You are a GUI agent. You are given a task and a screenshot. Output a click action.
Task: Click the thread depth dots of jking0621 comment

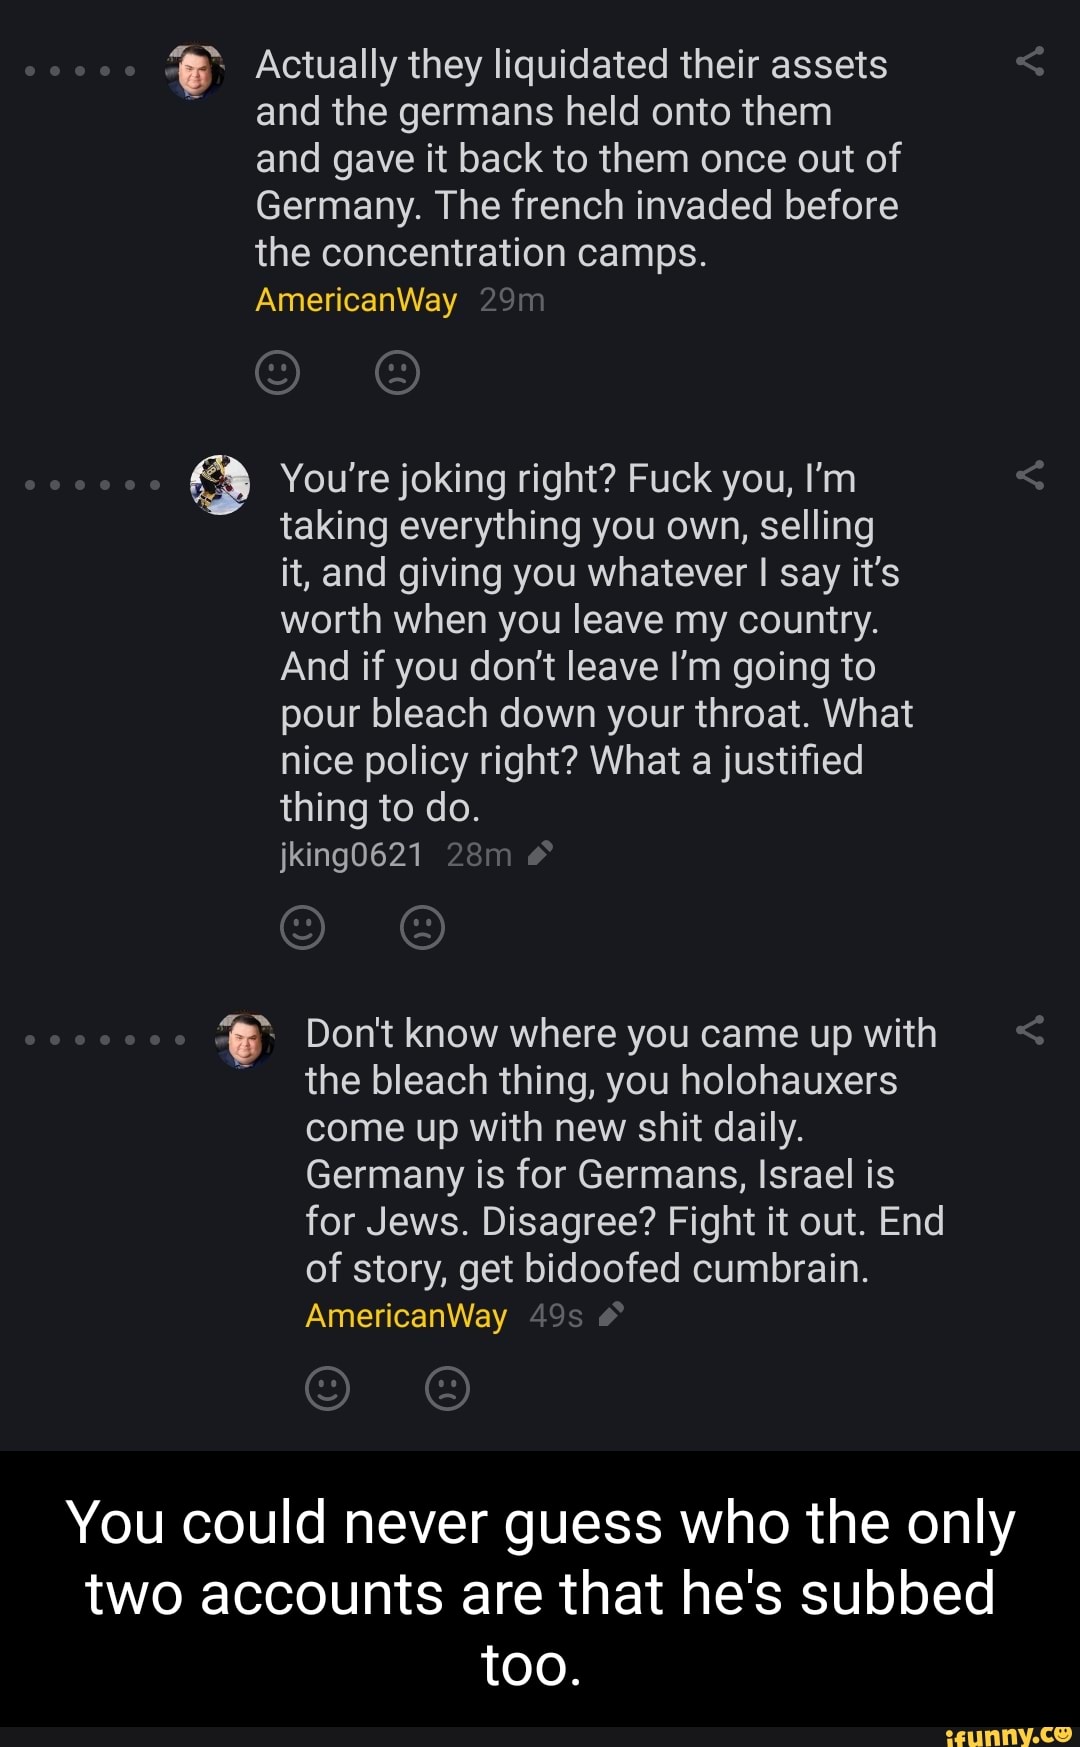coord(92,485)
